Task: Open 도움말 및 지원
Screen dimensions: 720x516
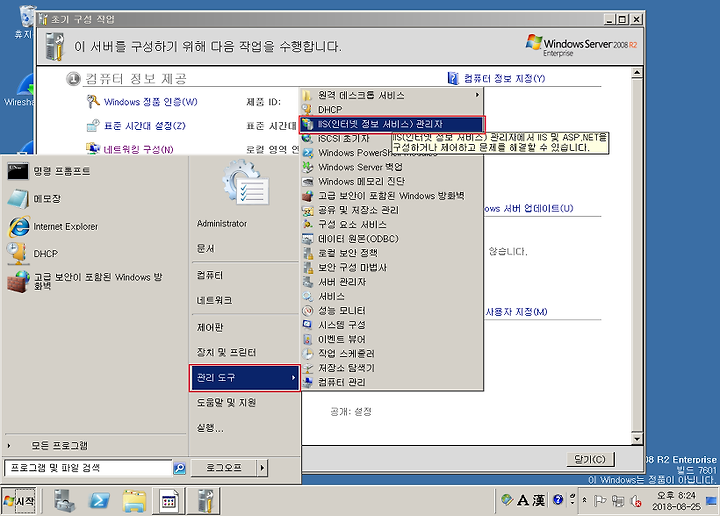Action: point(245,403)
